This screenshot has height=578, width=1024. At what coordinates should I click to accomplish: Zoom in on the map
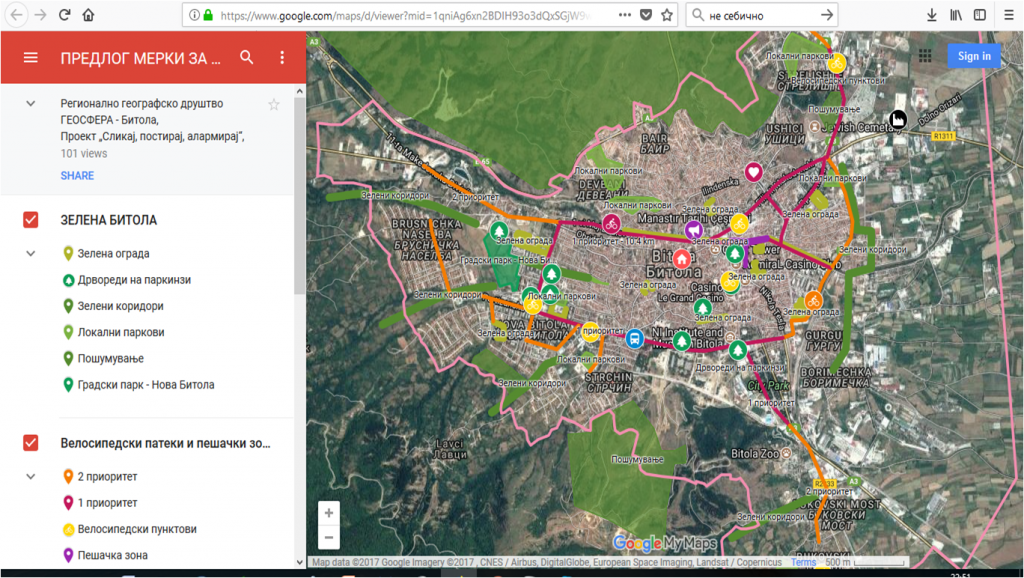click(329, 513)
